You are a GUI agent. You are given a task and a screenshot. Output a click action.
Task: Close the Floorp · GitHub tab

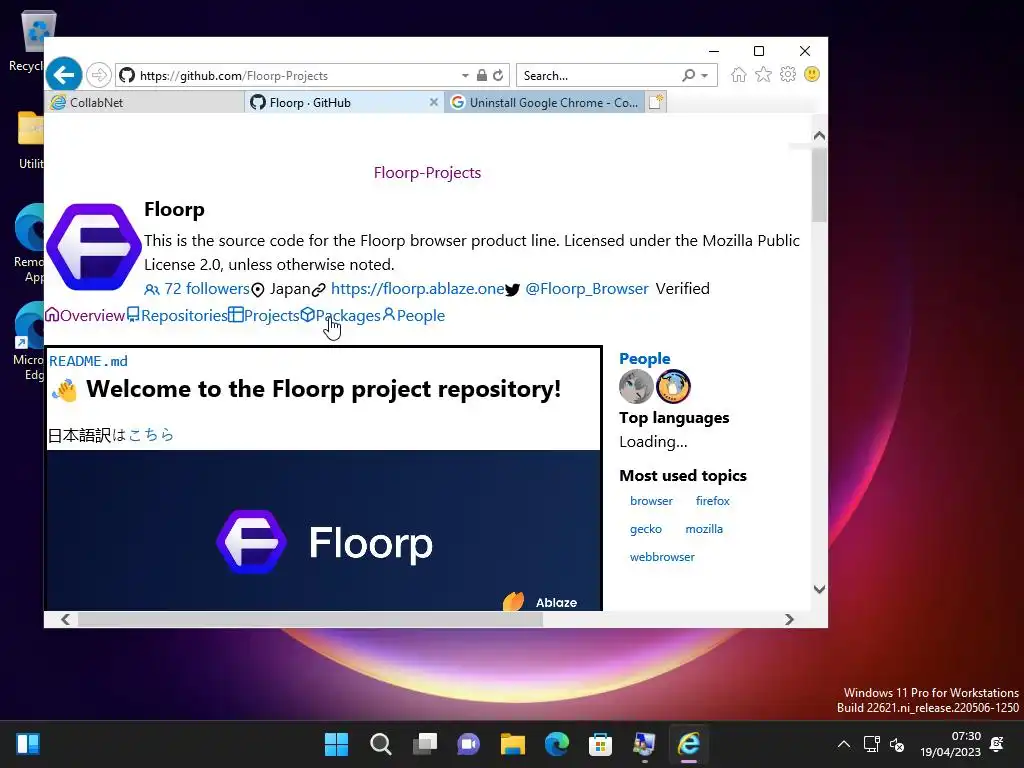(x=434, y=103)
